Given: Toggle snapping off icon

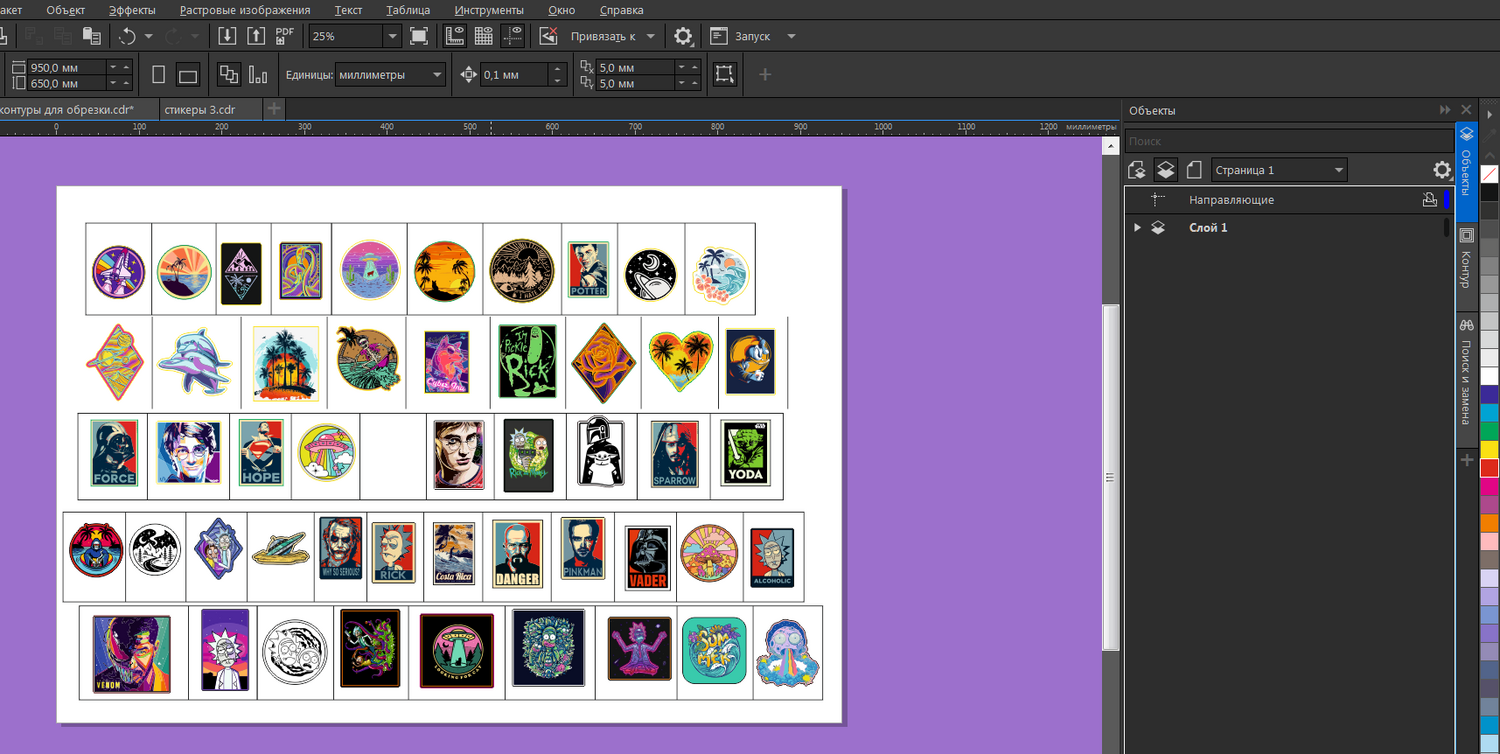Looking at the screenshot, I should [548, 36].
